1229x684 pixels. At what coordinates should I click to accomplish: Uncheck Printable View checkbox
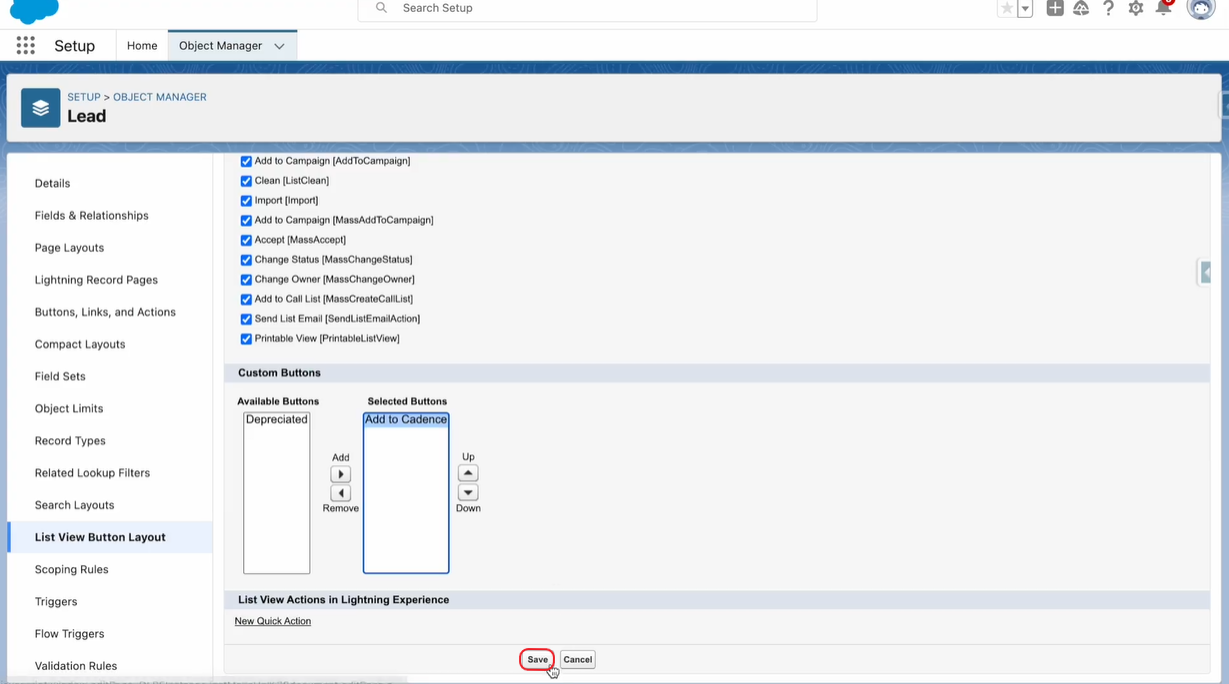point(246,339)
